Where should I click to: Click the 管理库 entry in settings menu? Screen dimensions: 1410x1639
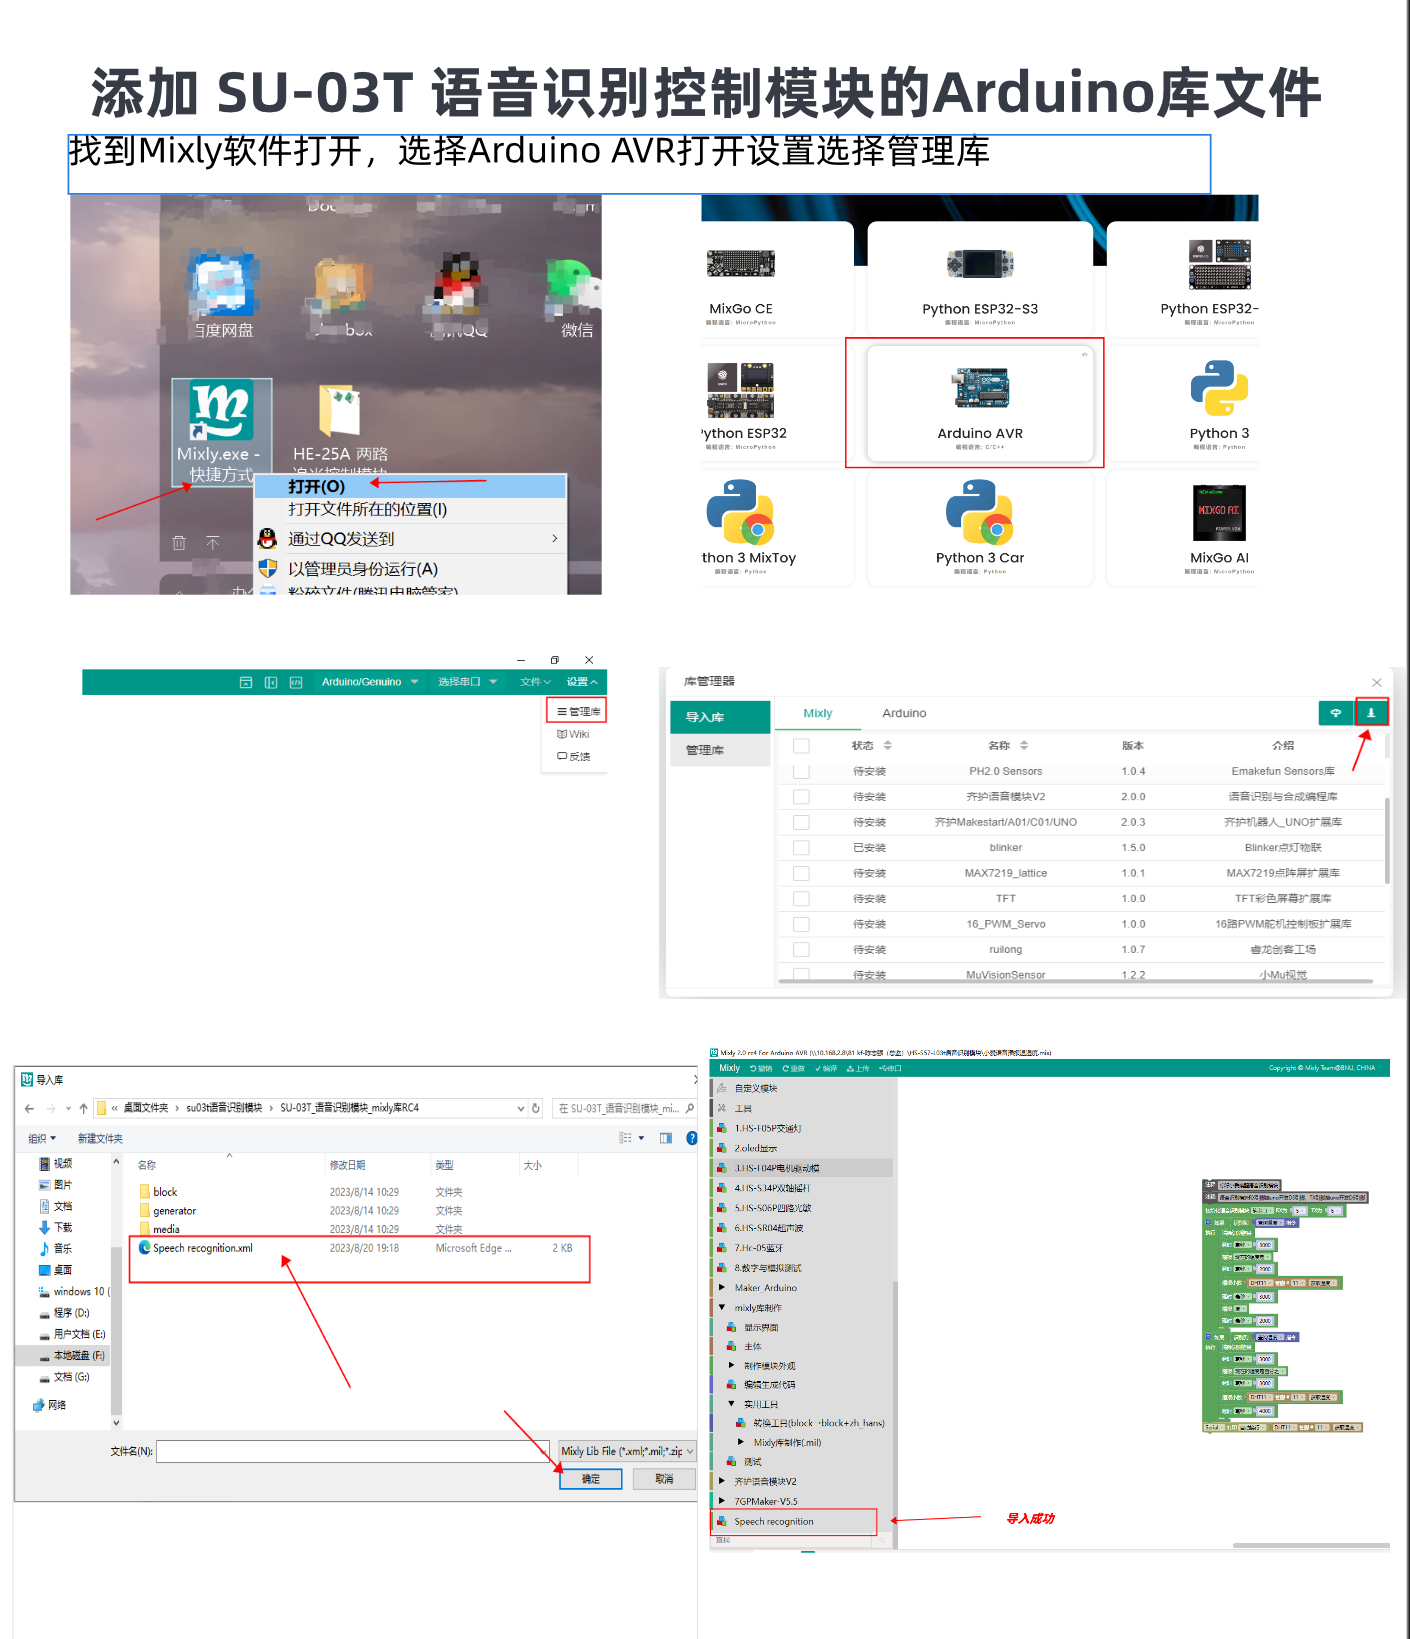[x=577, y=711]
